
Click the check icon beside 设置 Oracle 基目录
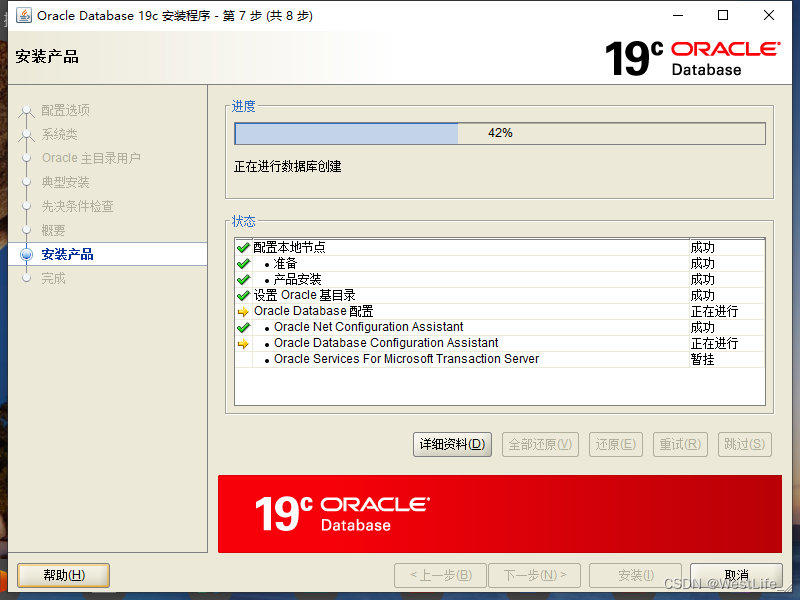pyautogui.click(x=242, y=295)
